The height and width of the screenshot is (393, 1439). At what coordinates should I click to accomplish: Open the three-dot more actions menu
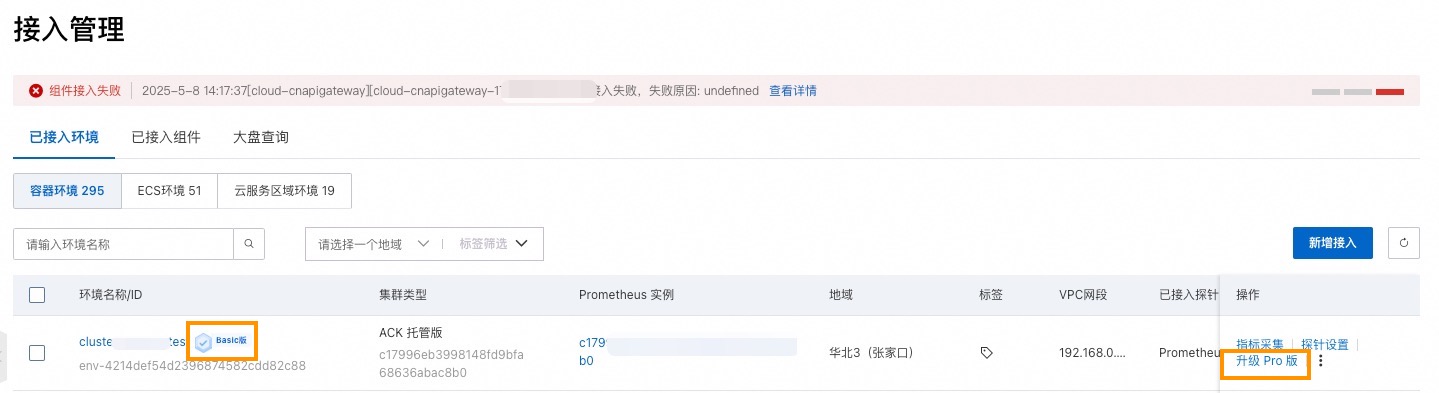coord(1321,361)
